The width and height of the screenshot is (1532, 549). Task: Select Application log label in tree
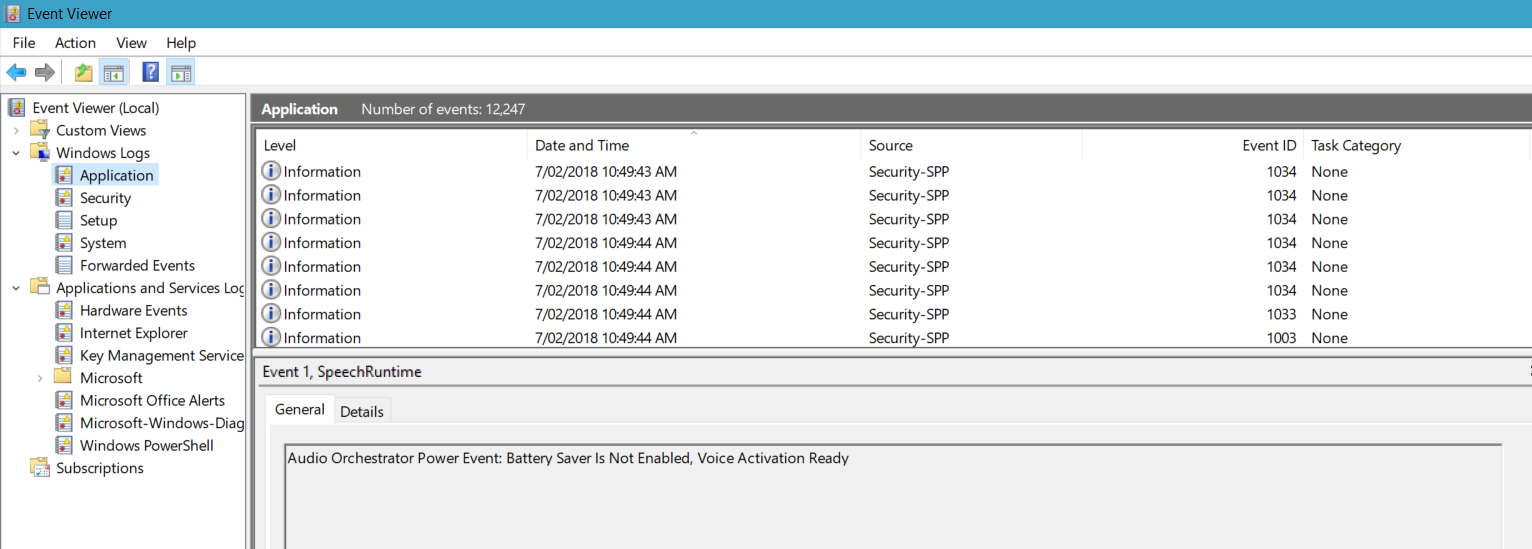[x=117, y=175]
